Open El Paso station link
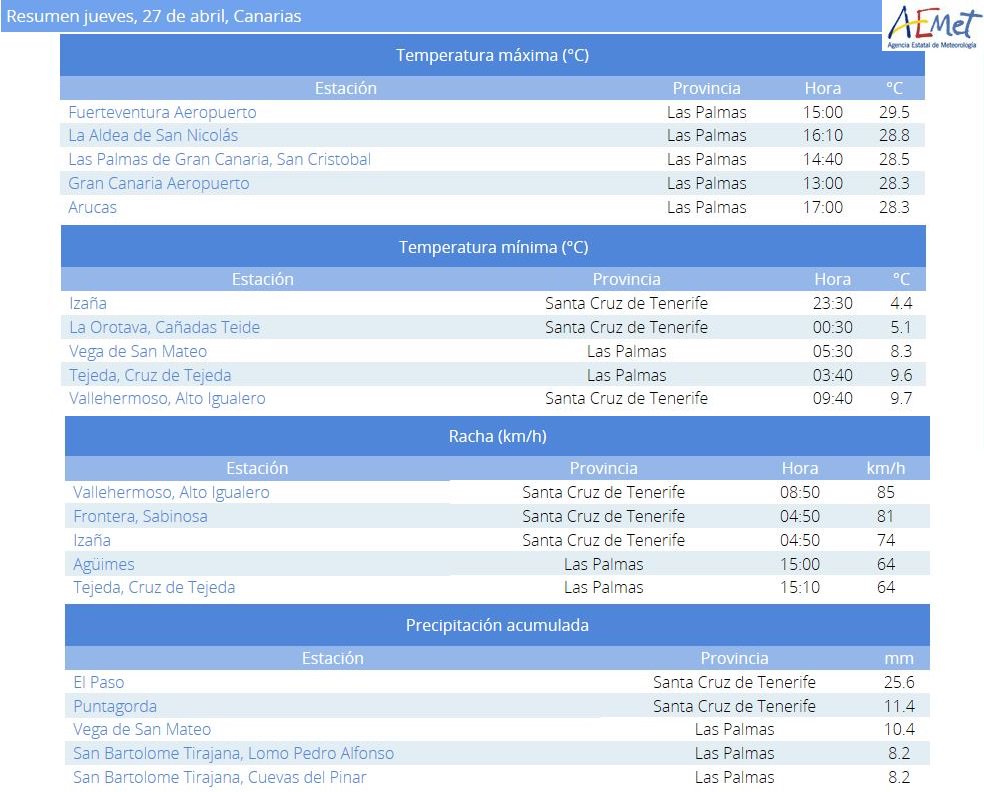984x792 pixels. (x=99, y=682)
